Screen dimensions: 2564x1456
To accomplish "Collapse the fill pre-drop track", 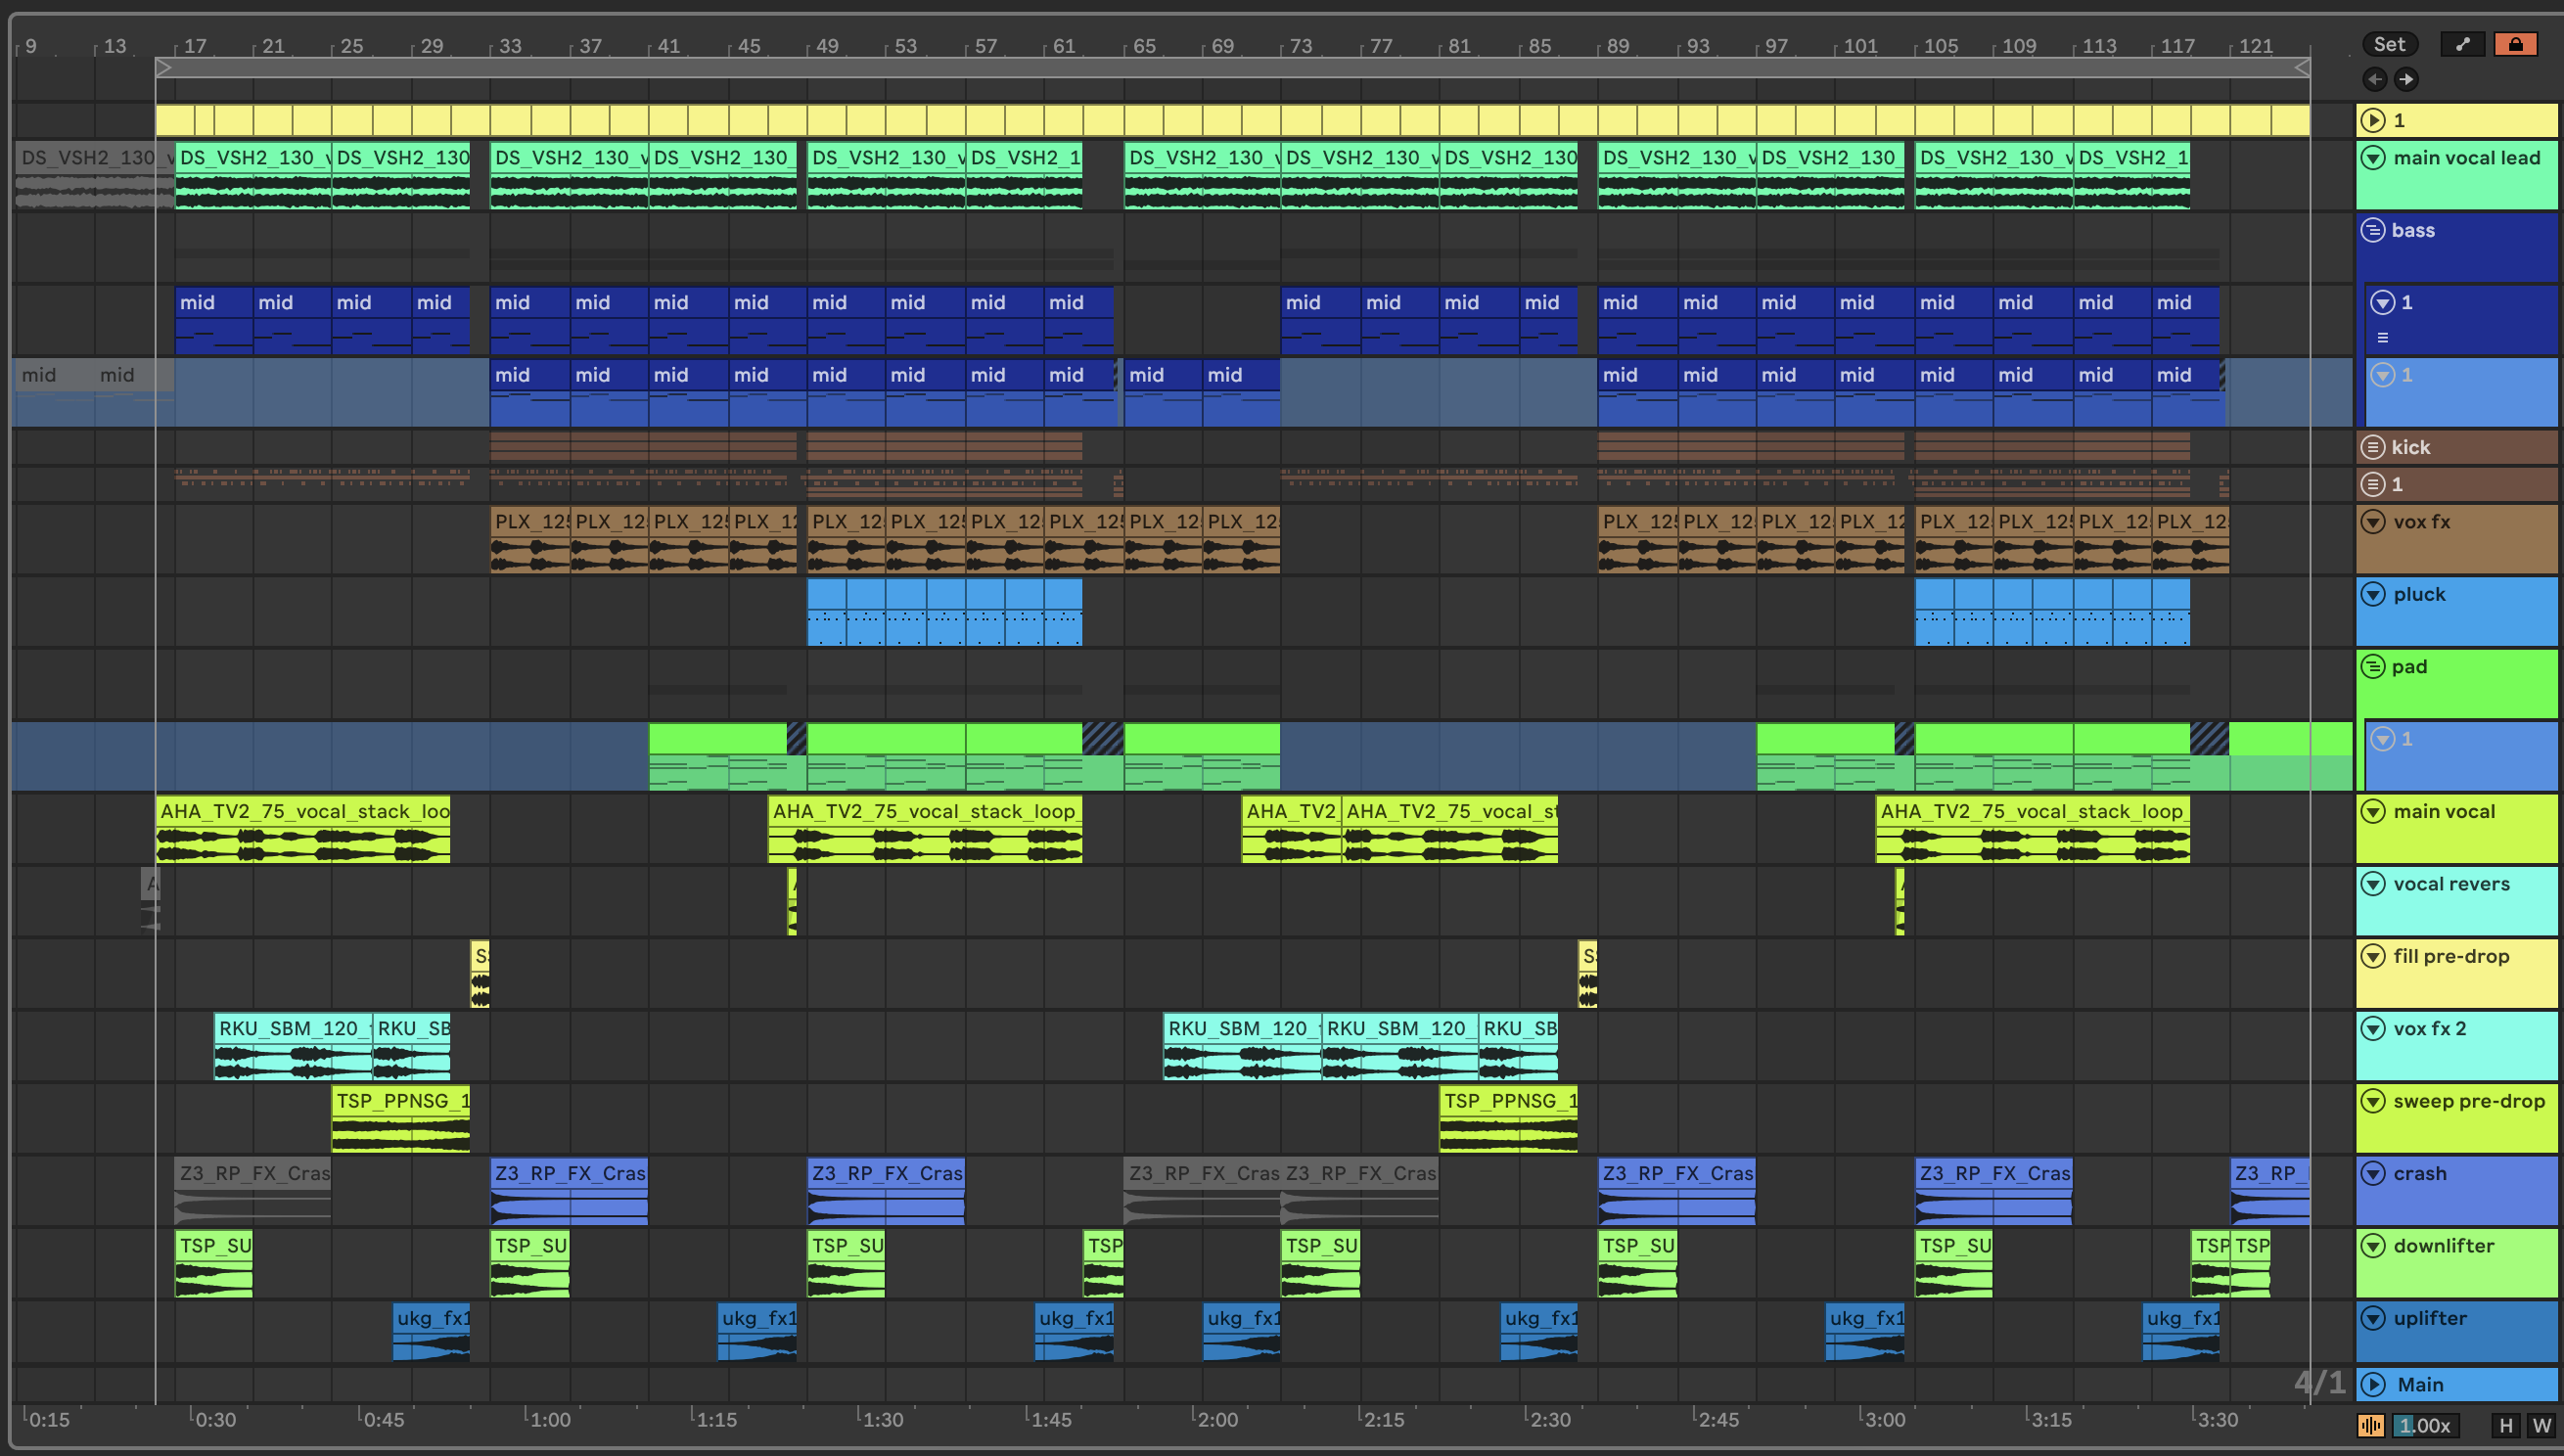I will click(2373, 956).
